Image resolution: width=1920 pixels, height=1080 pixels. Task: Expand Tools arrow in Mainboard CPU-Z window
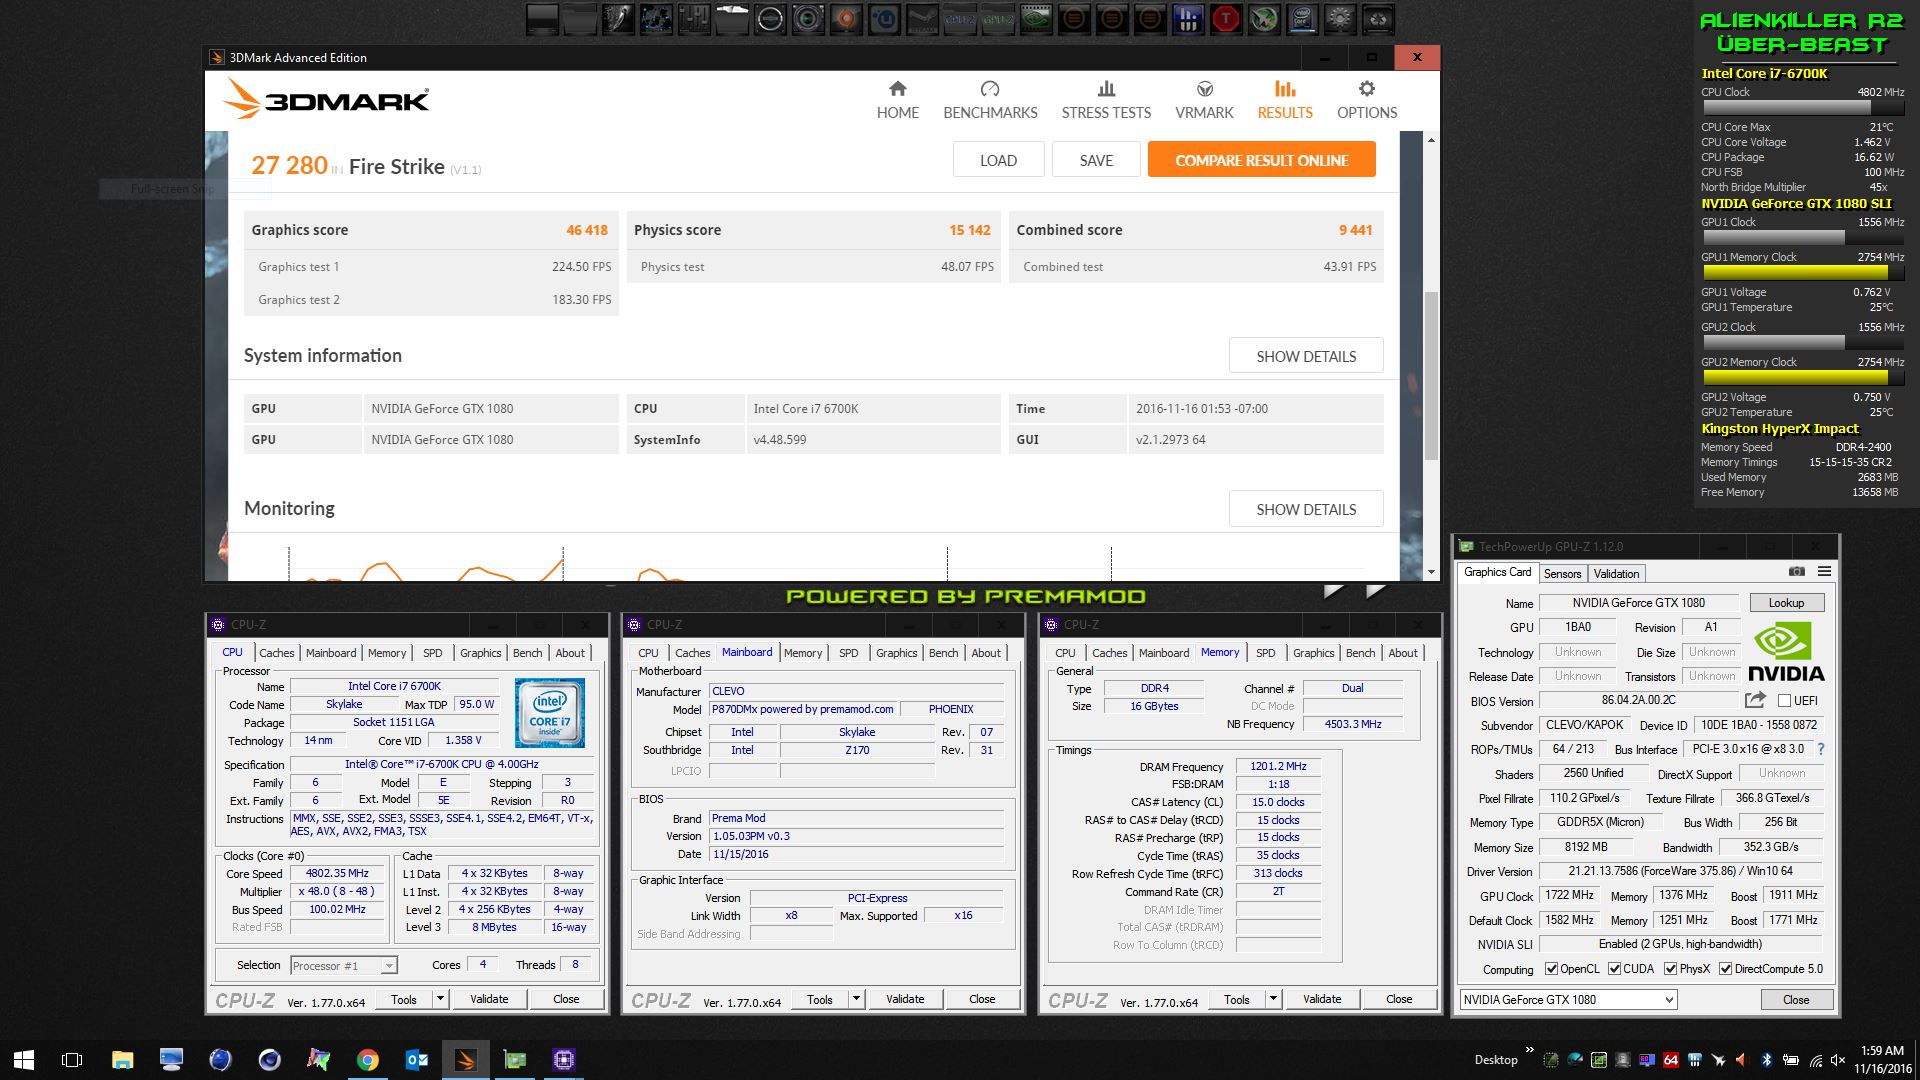pyautogui.click(x=856, y=999)
